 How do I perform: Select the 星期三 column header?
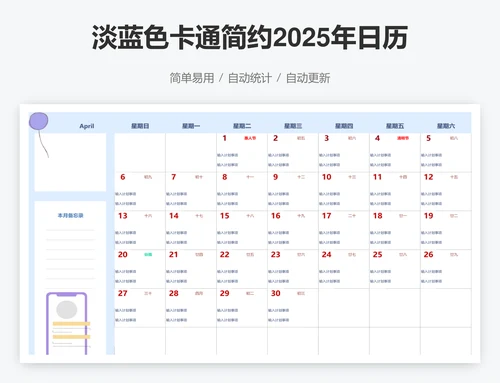pos(293,126)
